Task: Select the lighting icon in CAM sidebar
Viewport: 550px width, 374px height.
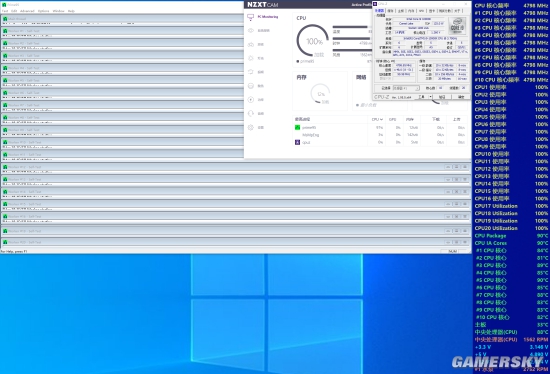Action: pos(251,58)
